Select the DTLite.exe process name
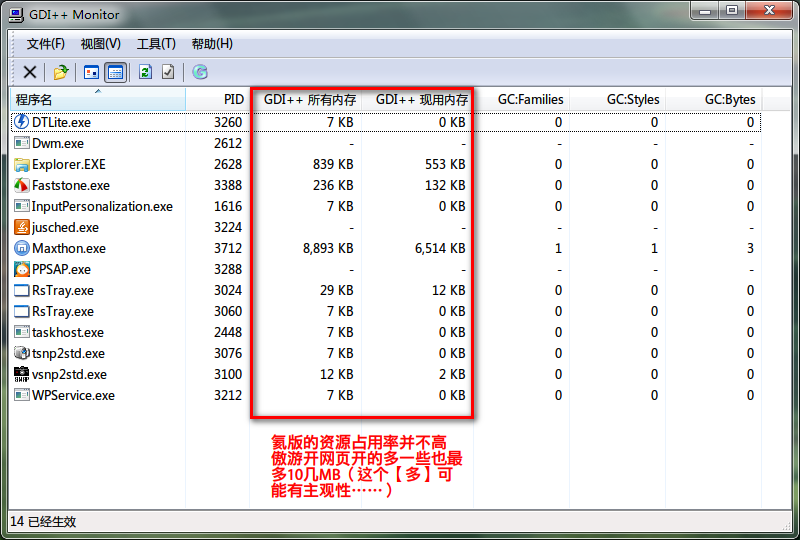Screen dimensions: 800x540 coord(61,122)
